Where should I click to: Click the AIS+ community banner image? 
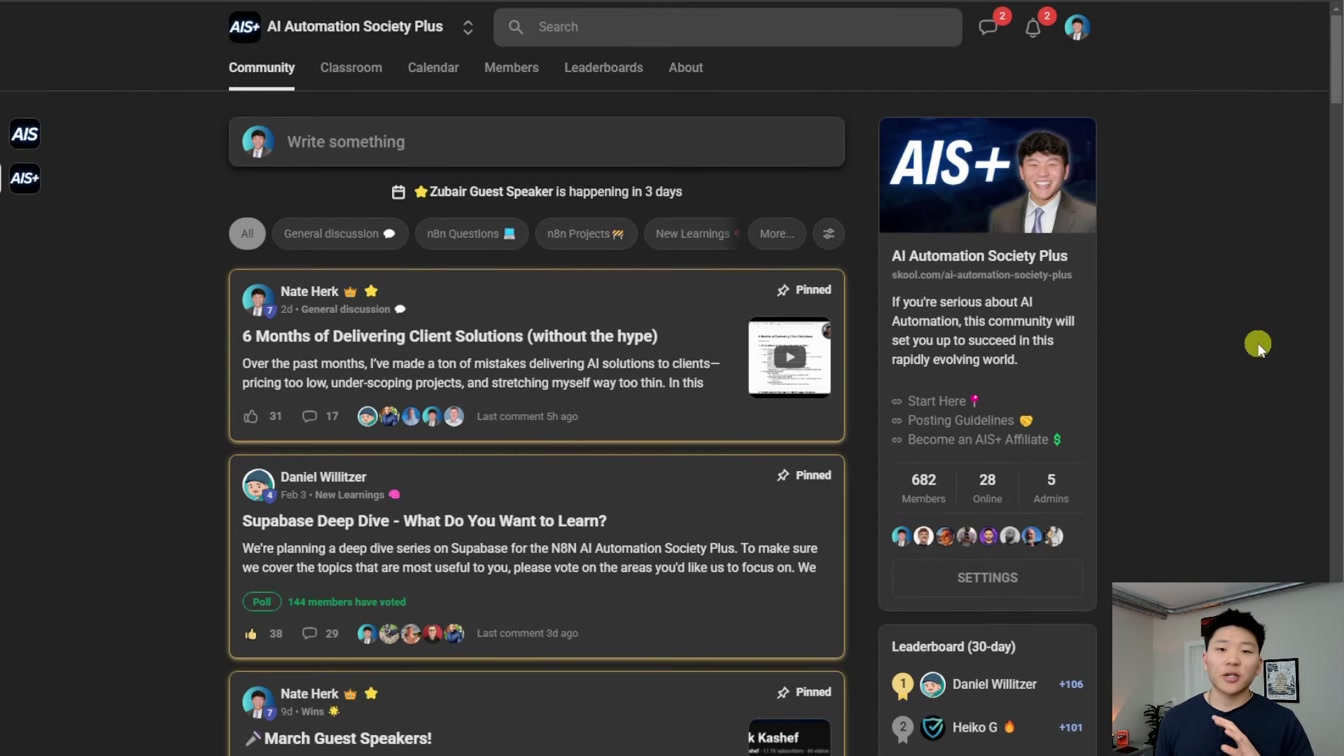[x=987, y=176]
